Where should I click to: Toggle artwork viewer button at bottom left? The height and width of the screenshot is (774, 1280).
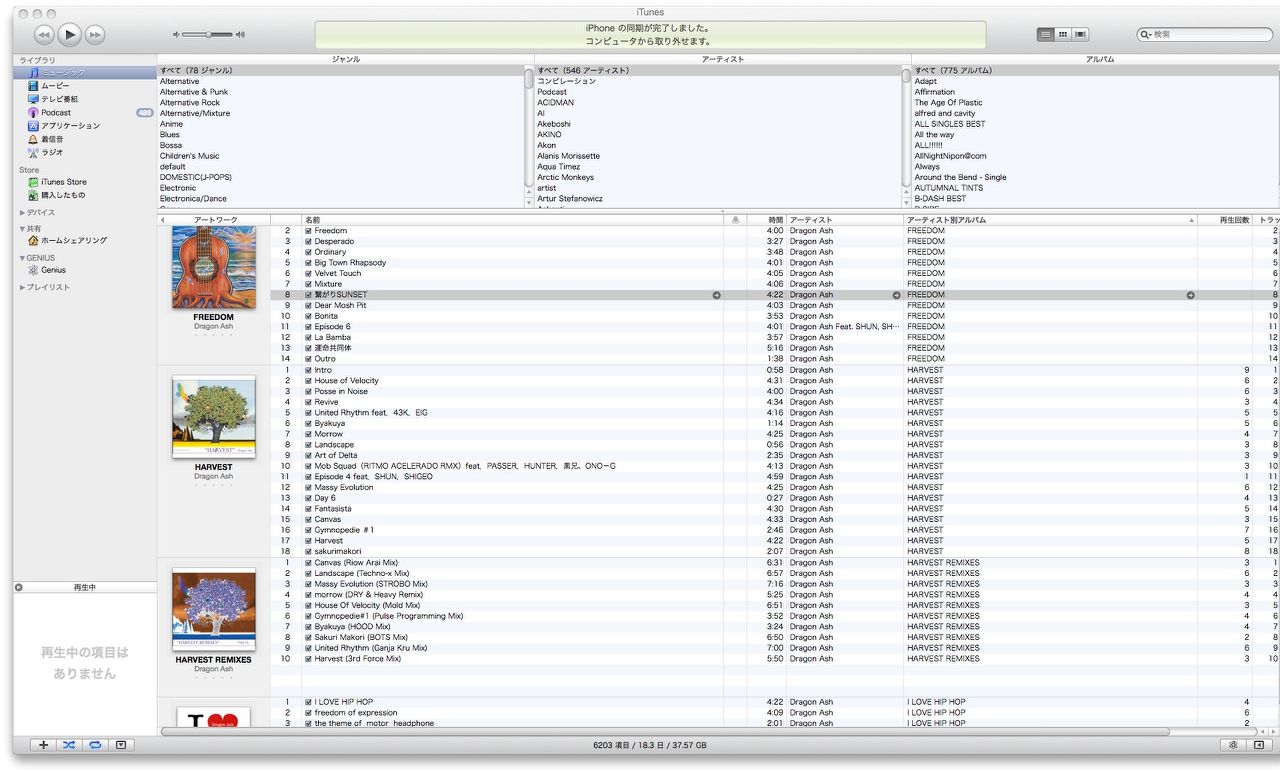(121, 745)
